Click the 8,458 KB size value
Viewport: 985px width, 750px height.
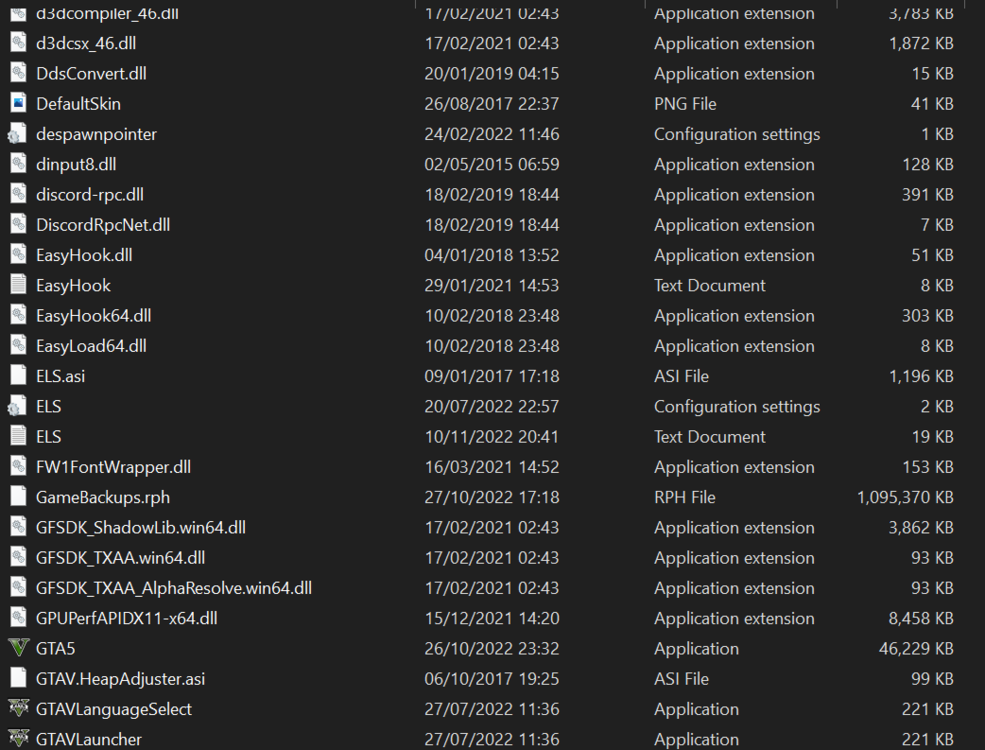coord(921,618)
